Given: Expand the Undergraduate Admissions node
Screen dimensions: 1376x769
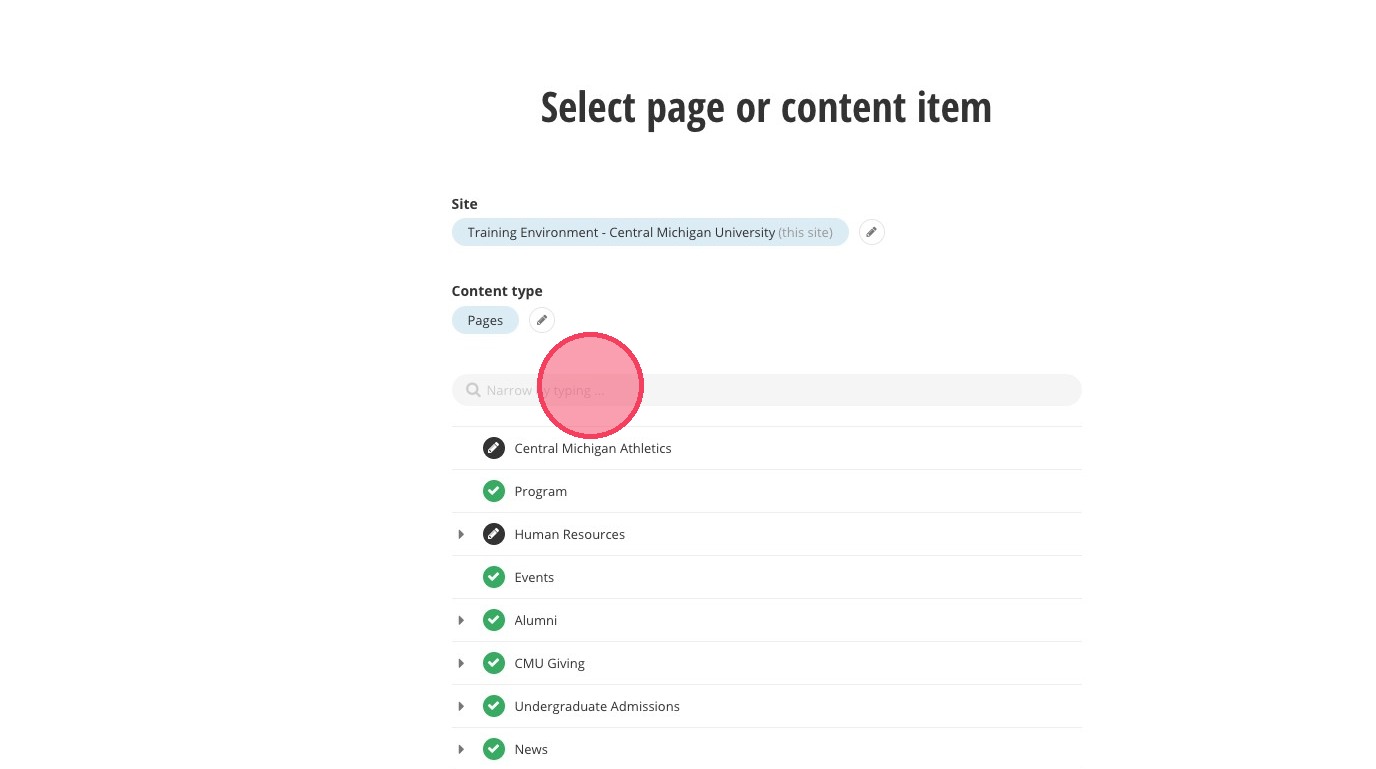Looking at the screenshot, I should coord(461,706).
